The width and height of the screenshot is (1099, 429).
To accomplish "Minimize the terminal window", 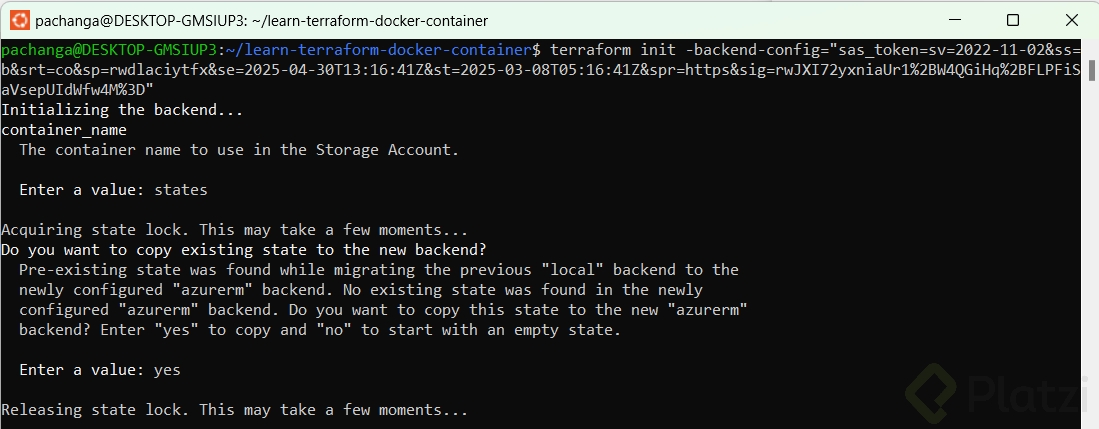I will (x=956, y=20).
